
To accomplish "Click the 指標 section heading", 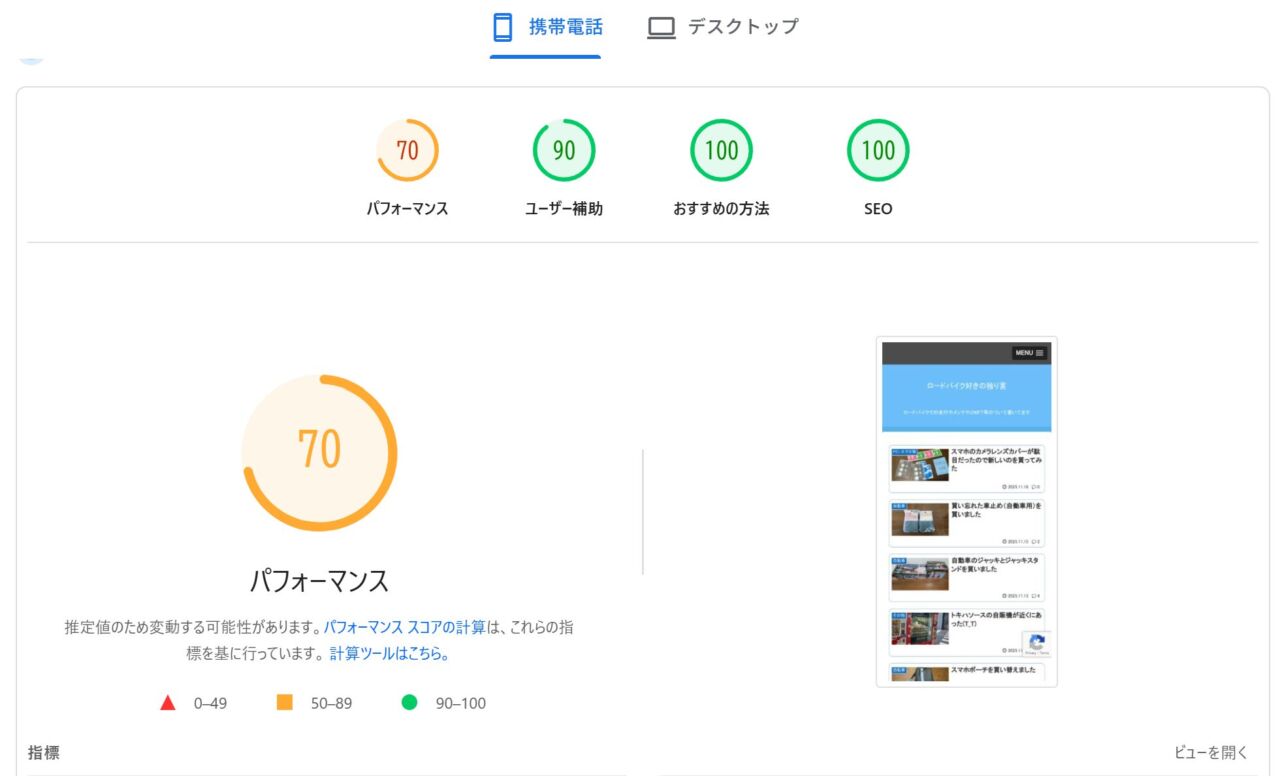I will (x=44, y=753).
